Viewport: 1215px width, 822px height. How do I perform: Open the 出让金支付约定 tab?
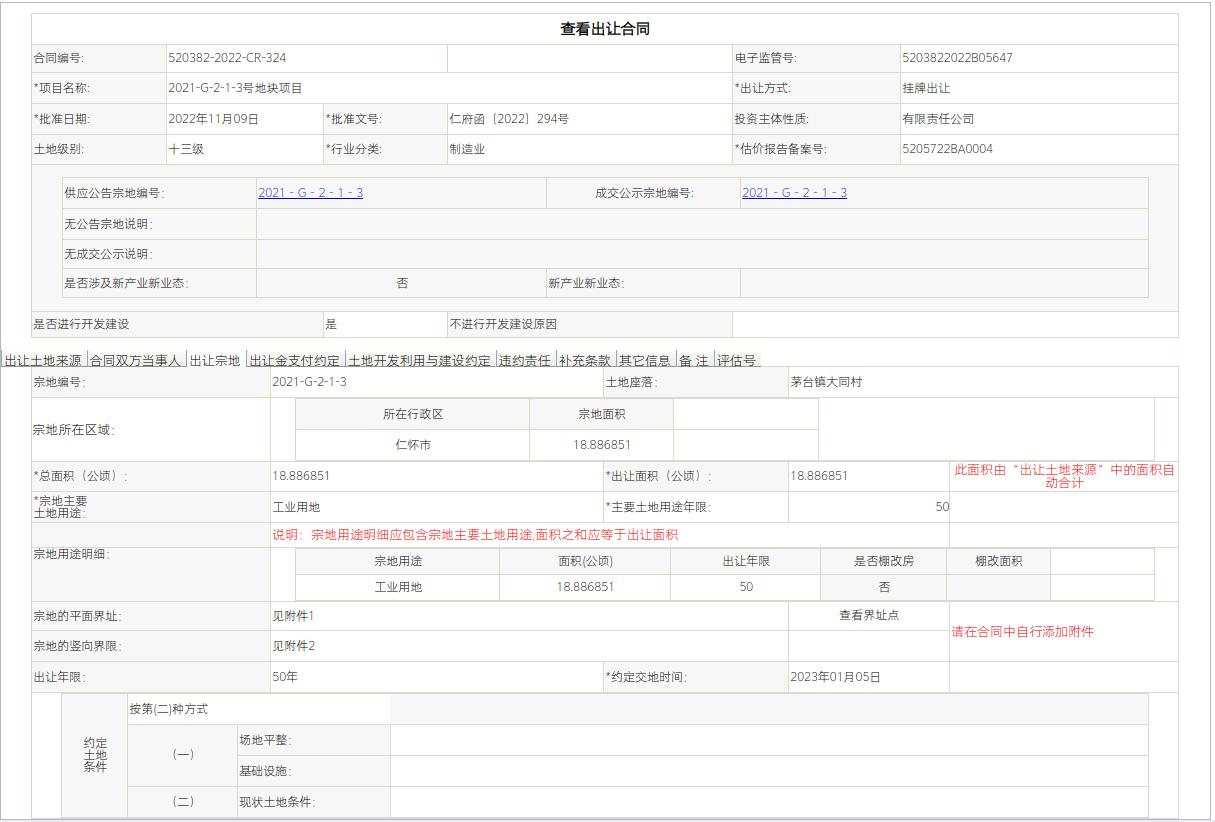click(x=295, y=360)
